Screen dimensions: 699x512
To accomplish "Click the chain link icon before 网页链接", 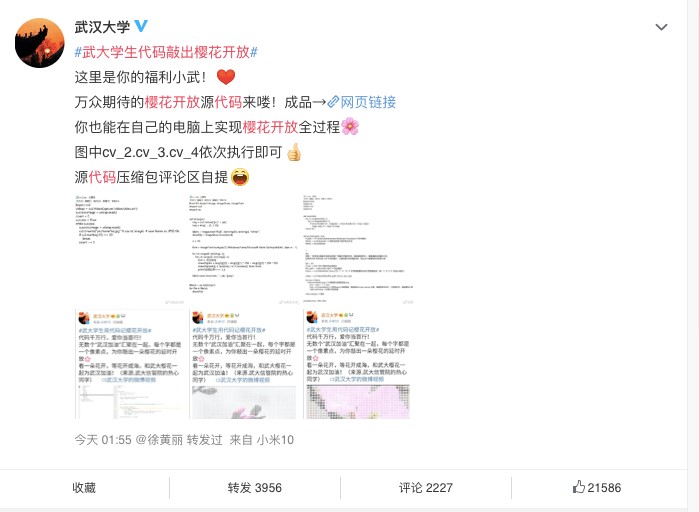I will click(x=333, y=102).
